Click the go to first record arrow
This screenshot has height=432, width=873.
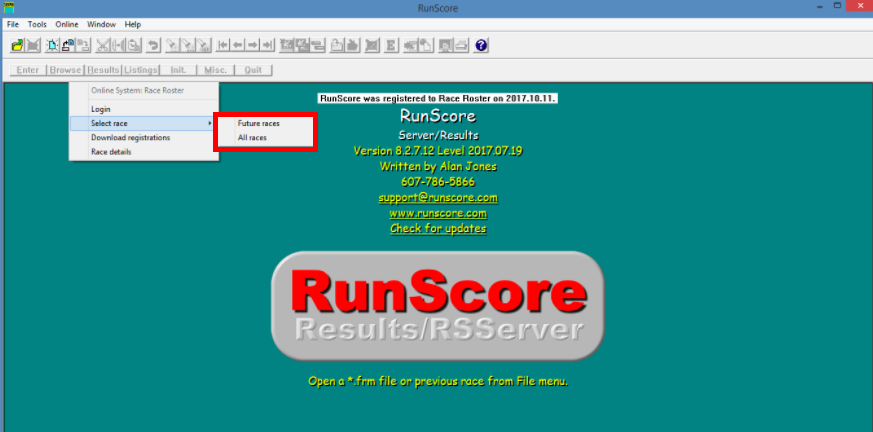coord(223,45)
